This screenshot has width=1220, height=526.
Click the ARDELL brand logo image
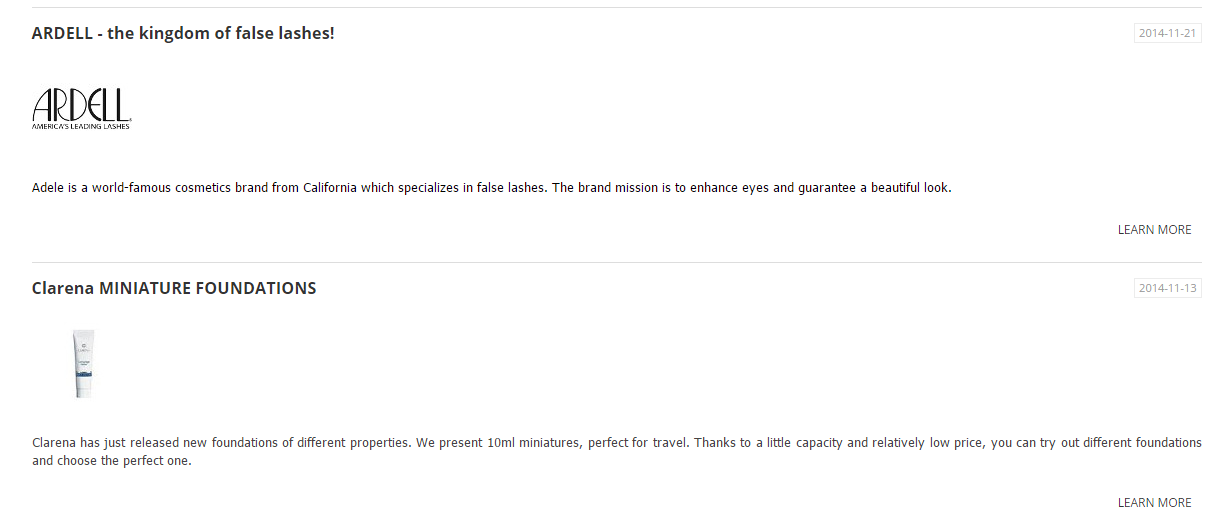tap(82, 108)
